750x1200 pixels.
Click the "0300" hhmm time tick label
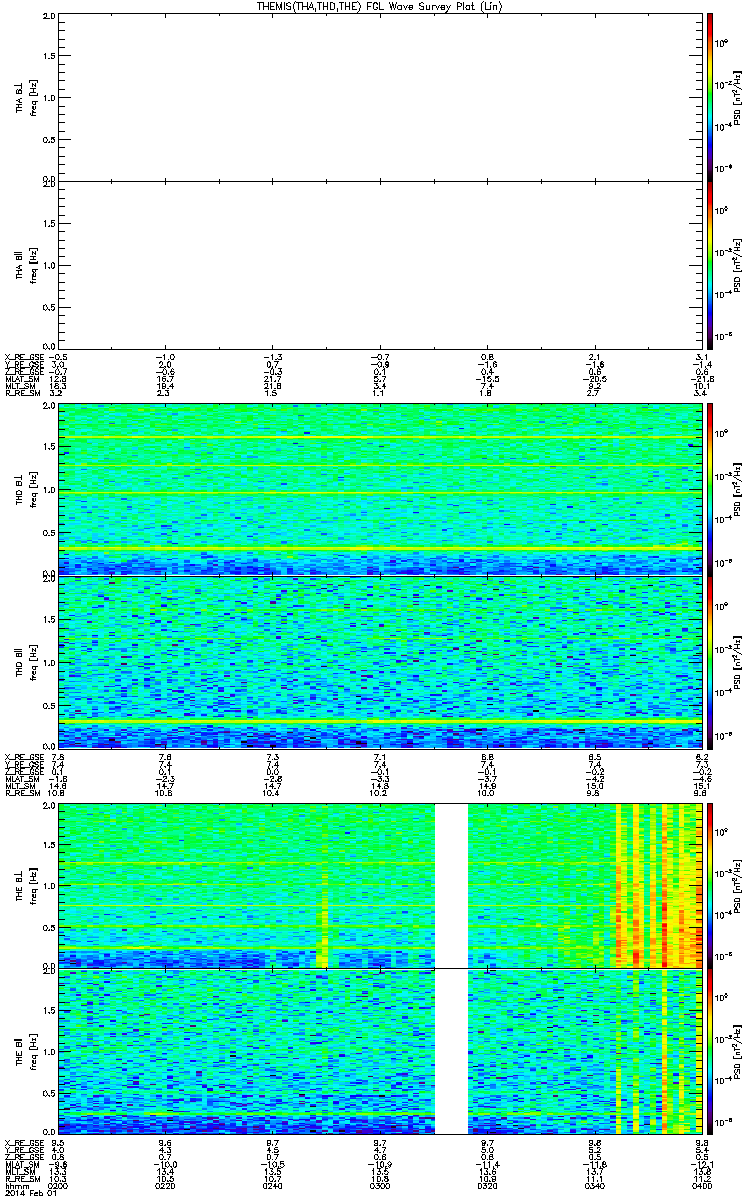point(380,1186)
